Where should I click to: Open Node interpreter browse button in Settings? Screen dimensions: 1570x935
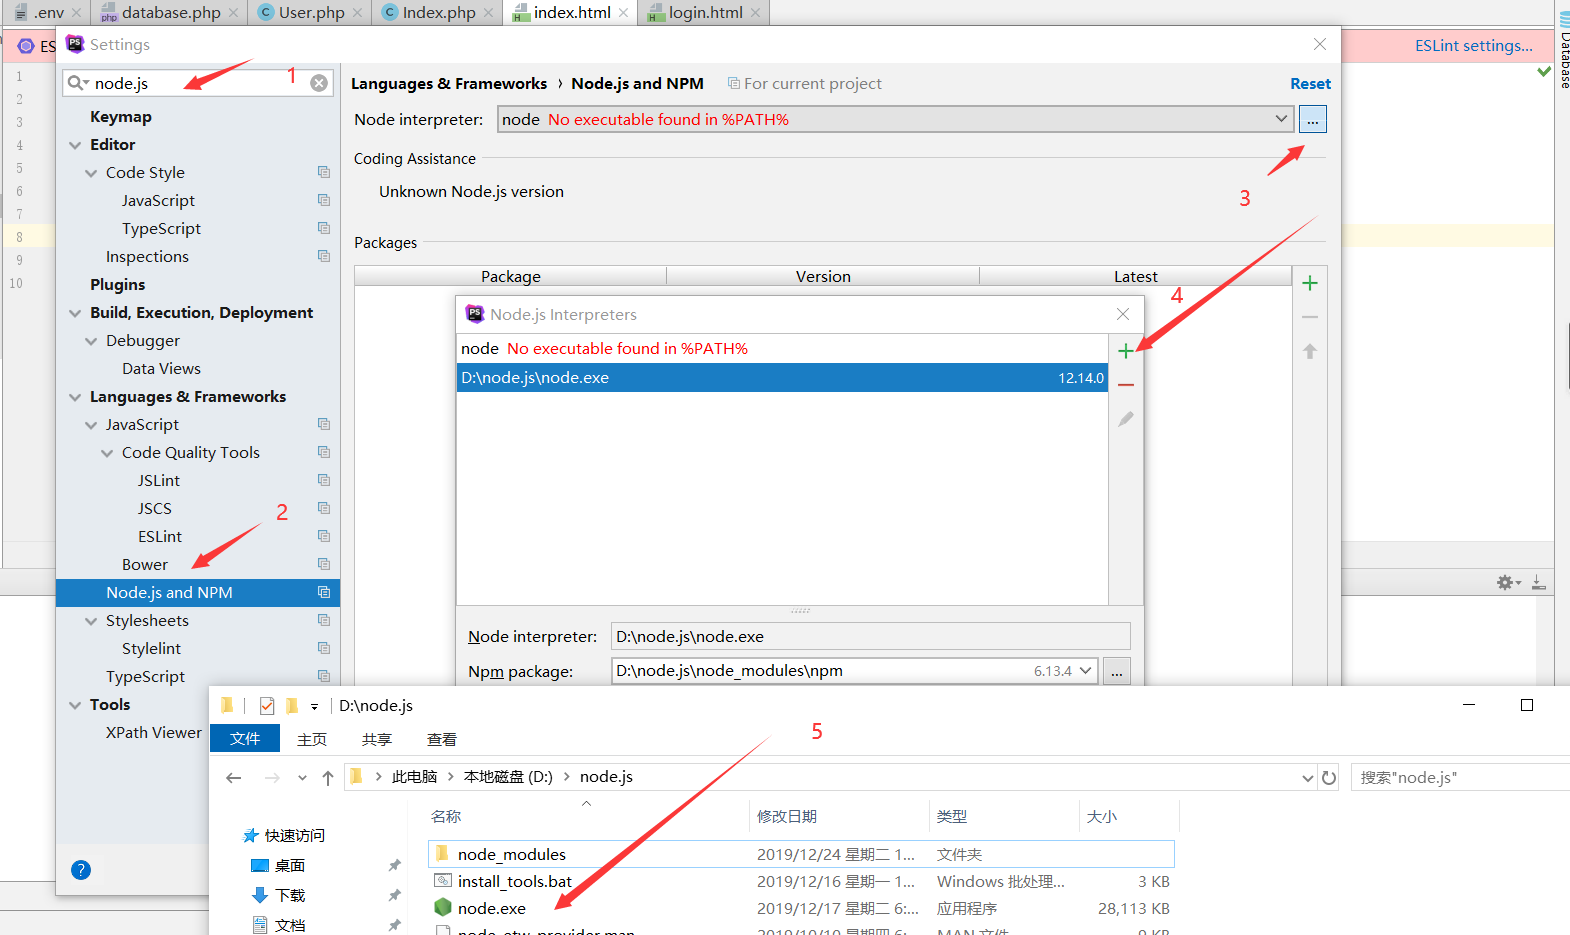1312,119
